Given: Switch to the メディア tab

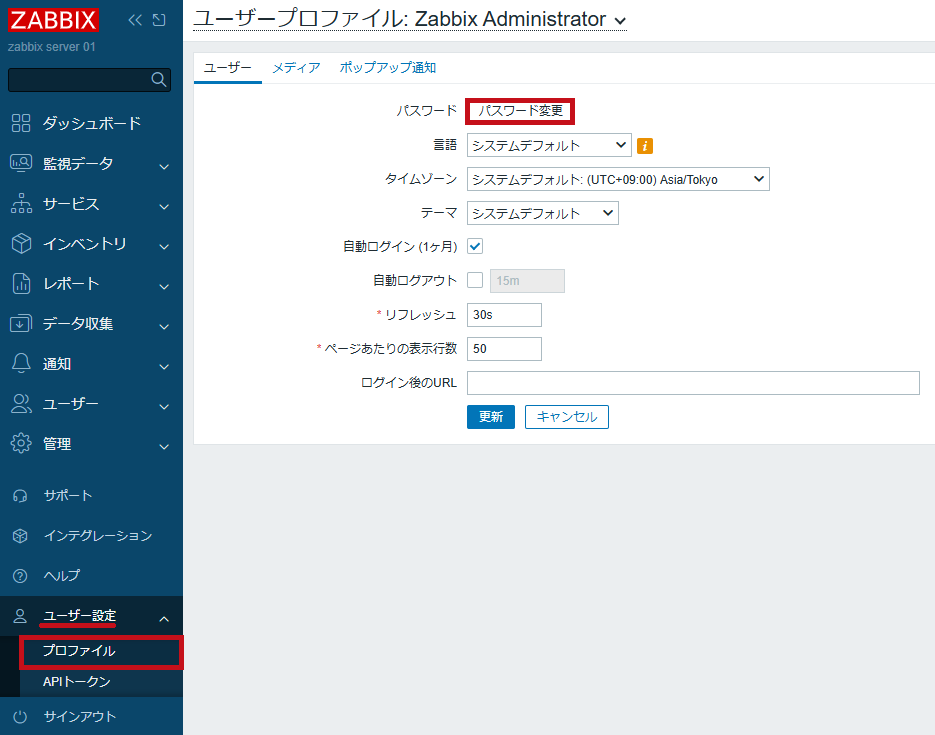Looking at the screenshot, I should point(296,67).
